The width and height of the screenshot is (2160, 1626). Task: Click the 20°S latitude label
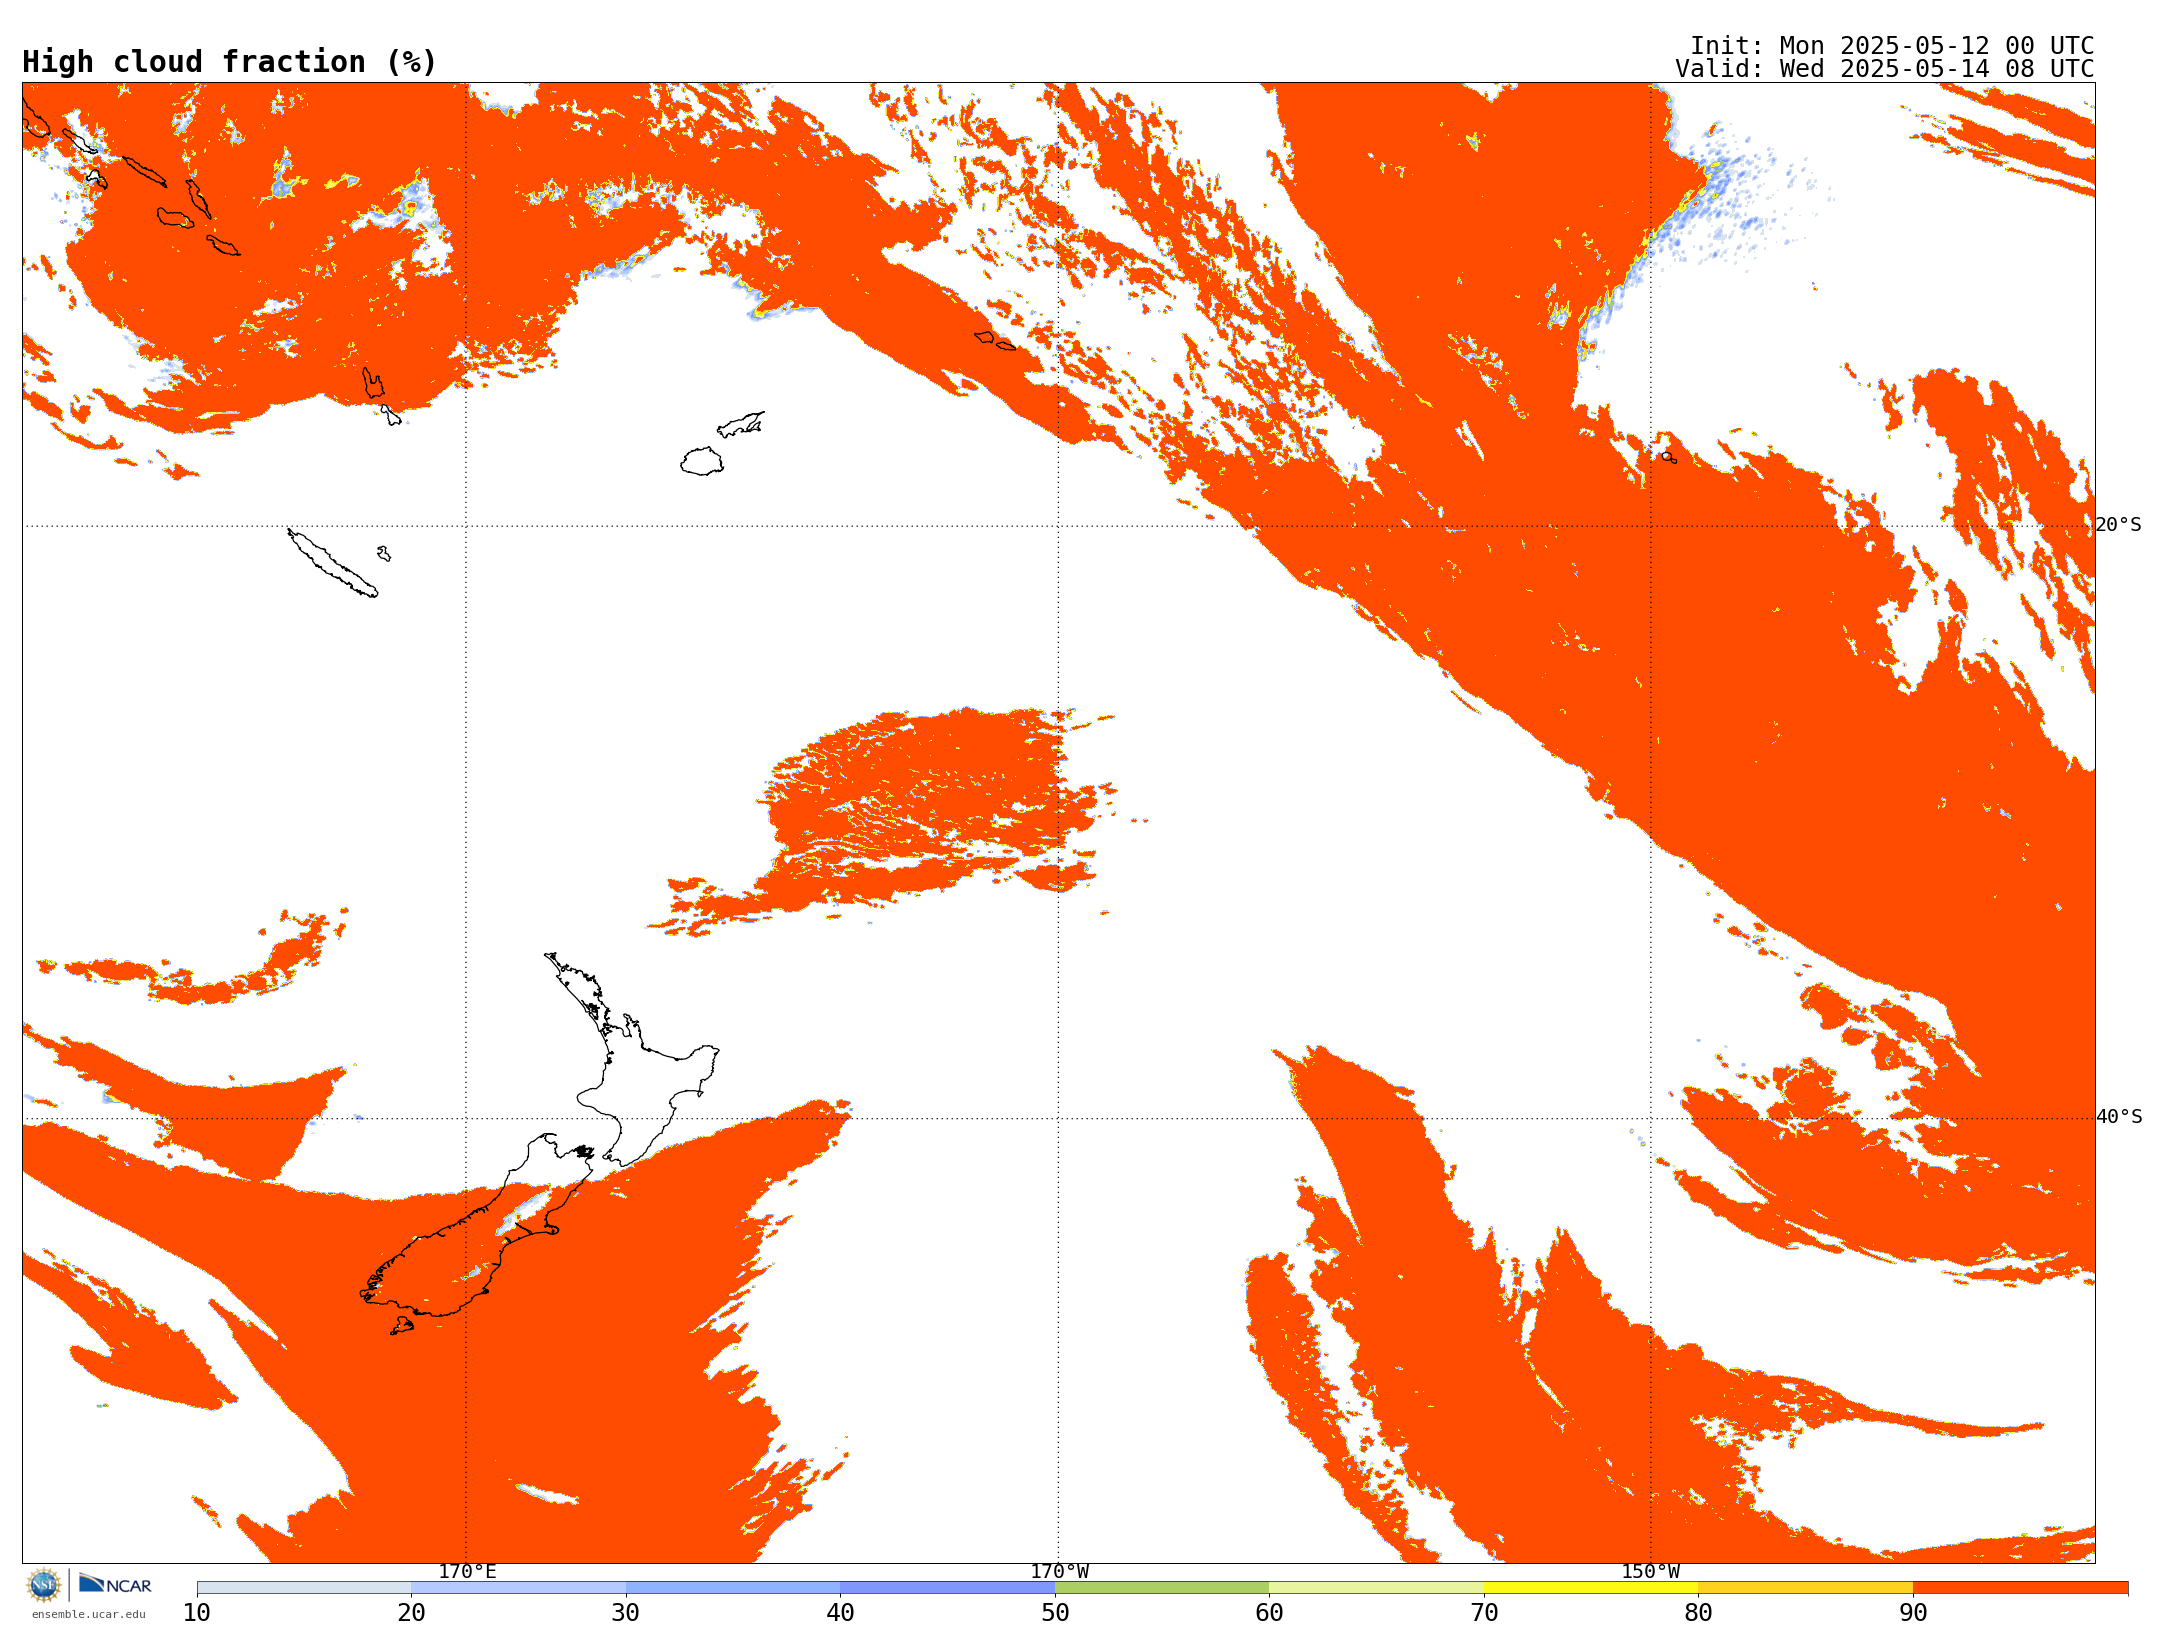[x=2118, y=525]
